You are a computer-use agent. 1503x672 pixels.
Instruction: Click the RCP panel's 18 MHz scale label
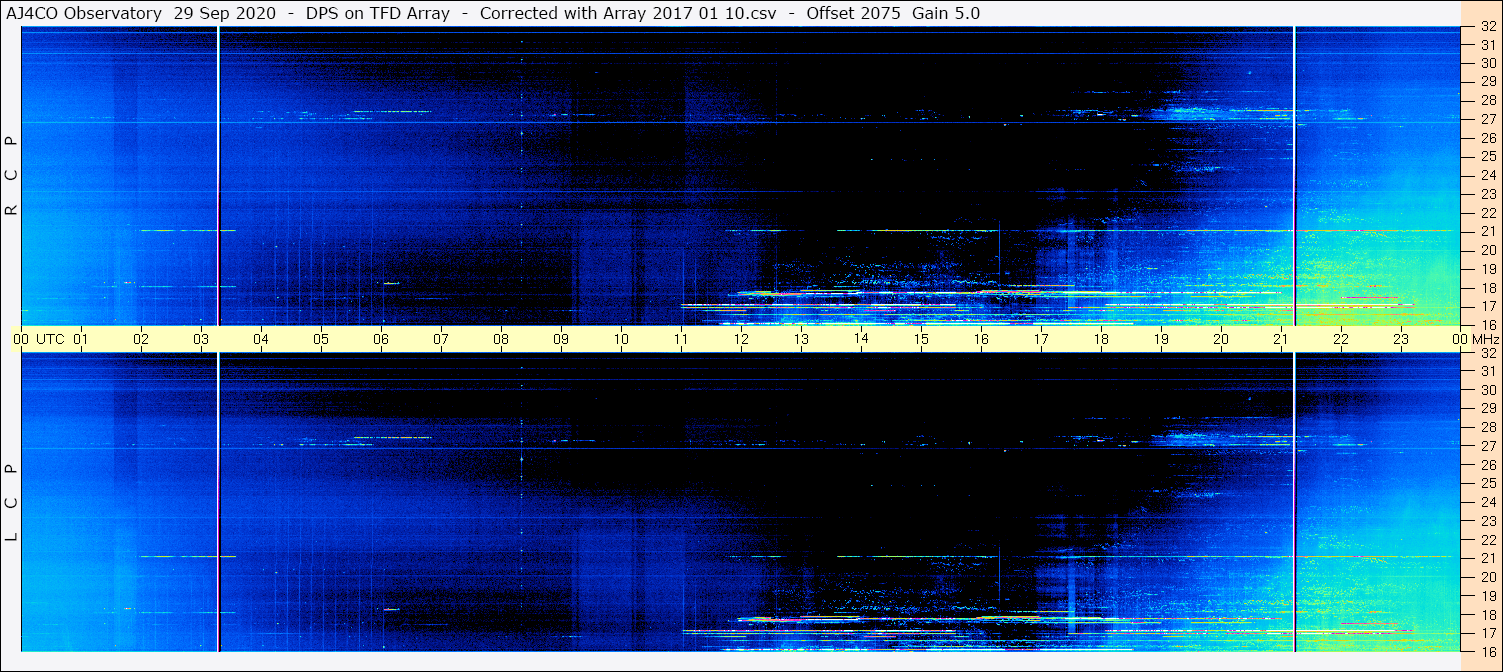[x=1488, y=288]
